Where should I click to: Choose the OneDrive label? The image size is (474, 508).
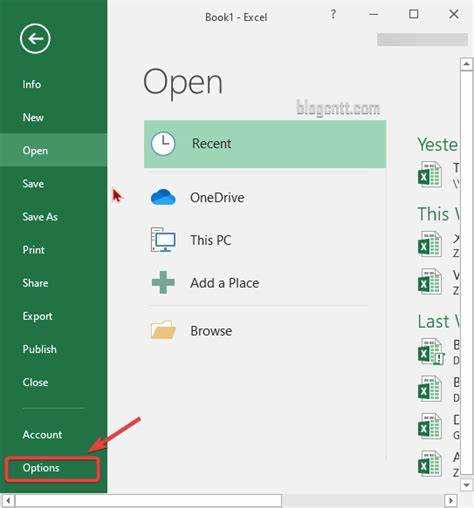pyautogui.click(x=217, y=197)
